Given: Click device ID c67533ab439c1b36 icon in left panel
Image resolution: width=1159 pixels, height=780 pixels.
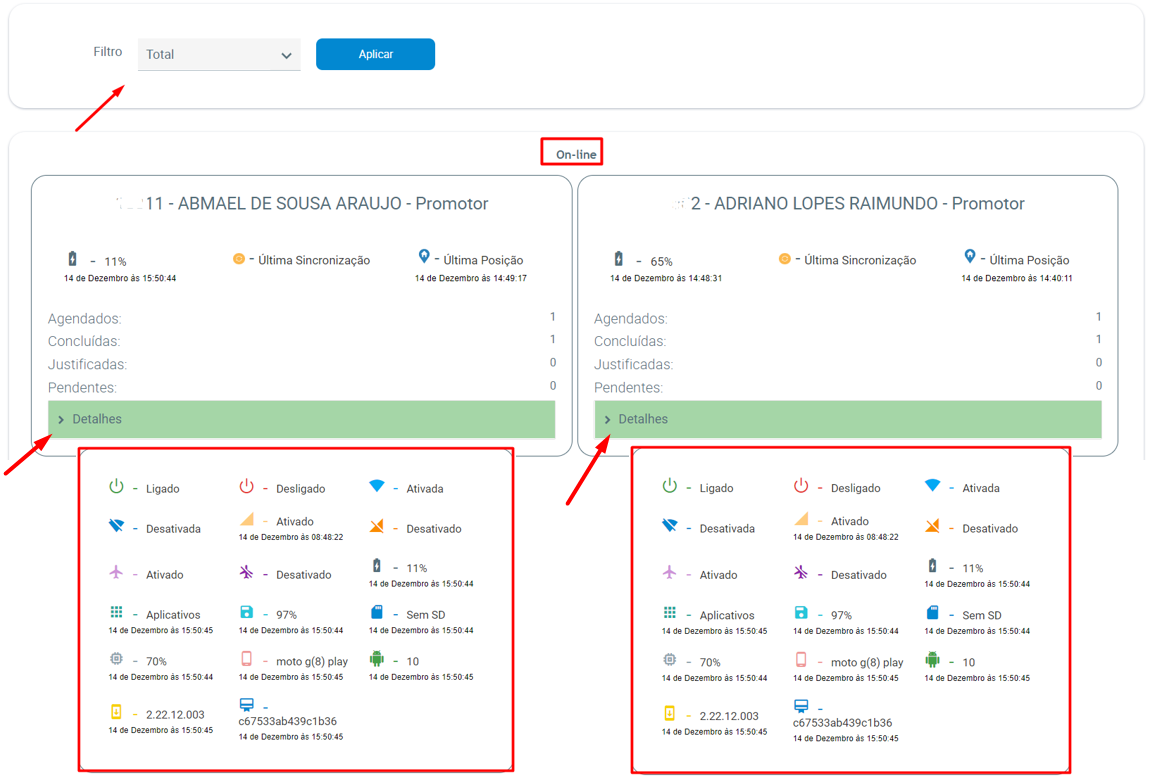Looking at the screenshot, I should click(x=247, y=705).
